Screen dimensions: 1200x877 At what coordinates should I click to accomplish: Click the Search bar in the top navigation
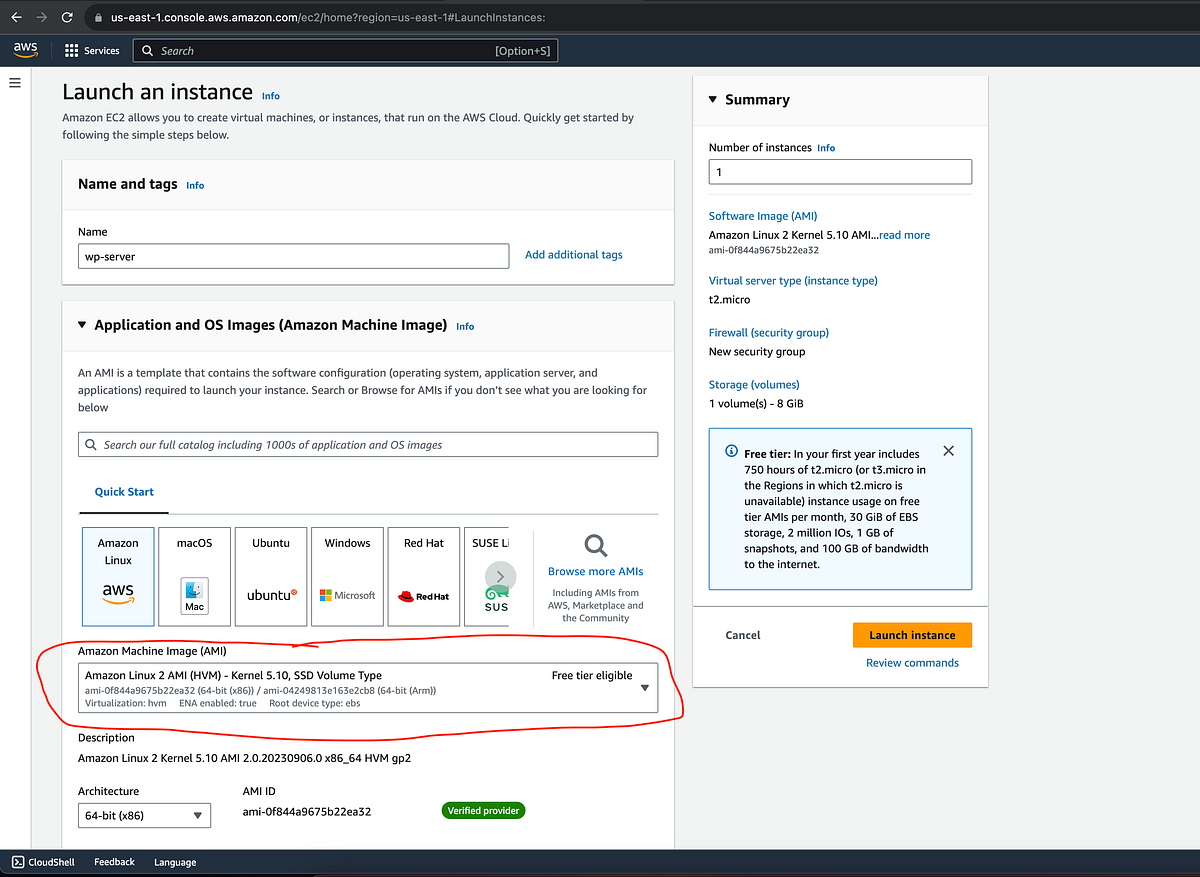coord(345,50)
